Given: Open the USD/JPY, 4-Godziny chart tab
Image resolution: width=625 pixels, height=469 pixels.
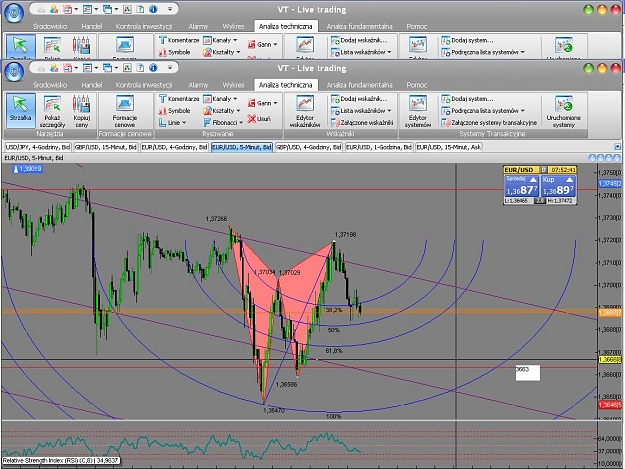Looking at the screenshot, I should 38,147.
